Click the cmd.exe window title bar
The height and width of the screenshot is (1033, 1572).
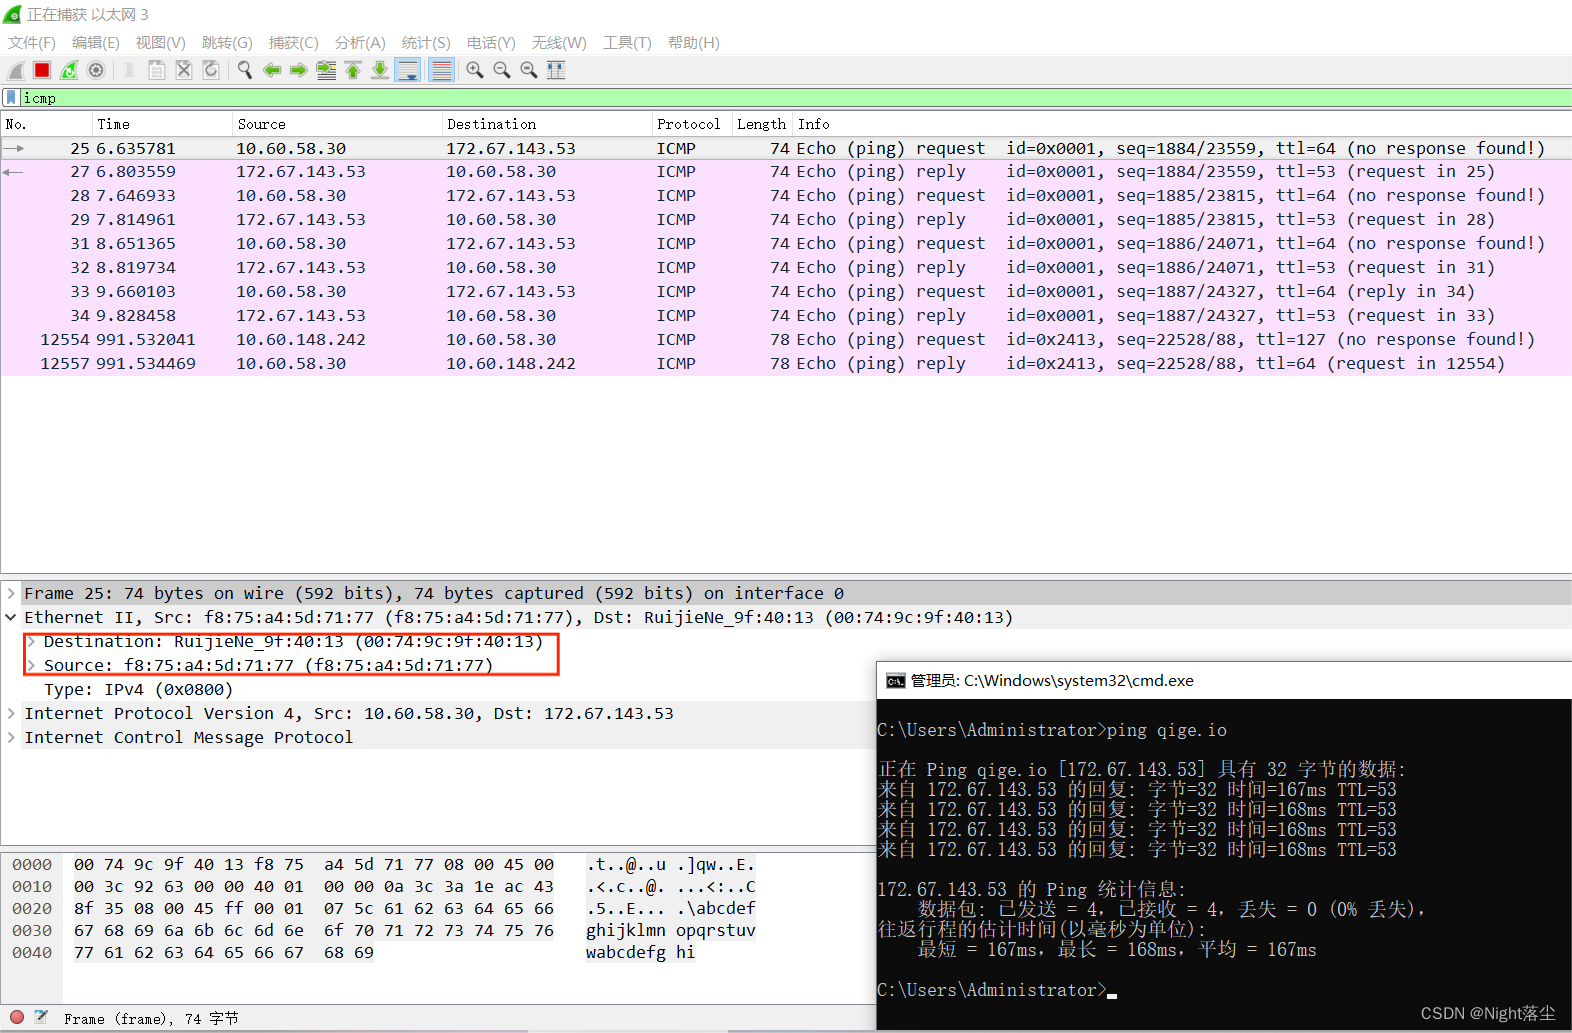tap(1224, 681)
